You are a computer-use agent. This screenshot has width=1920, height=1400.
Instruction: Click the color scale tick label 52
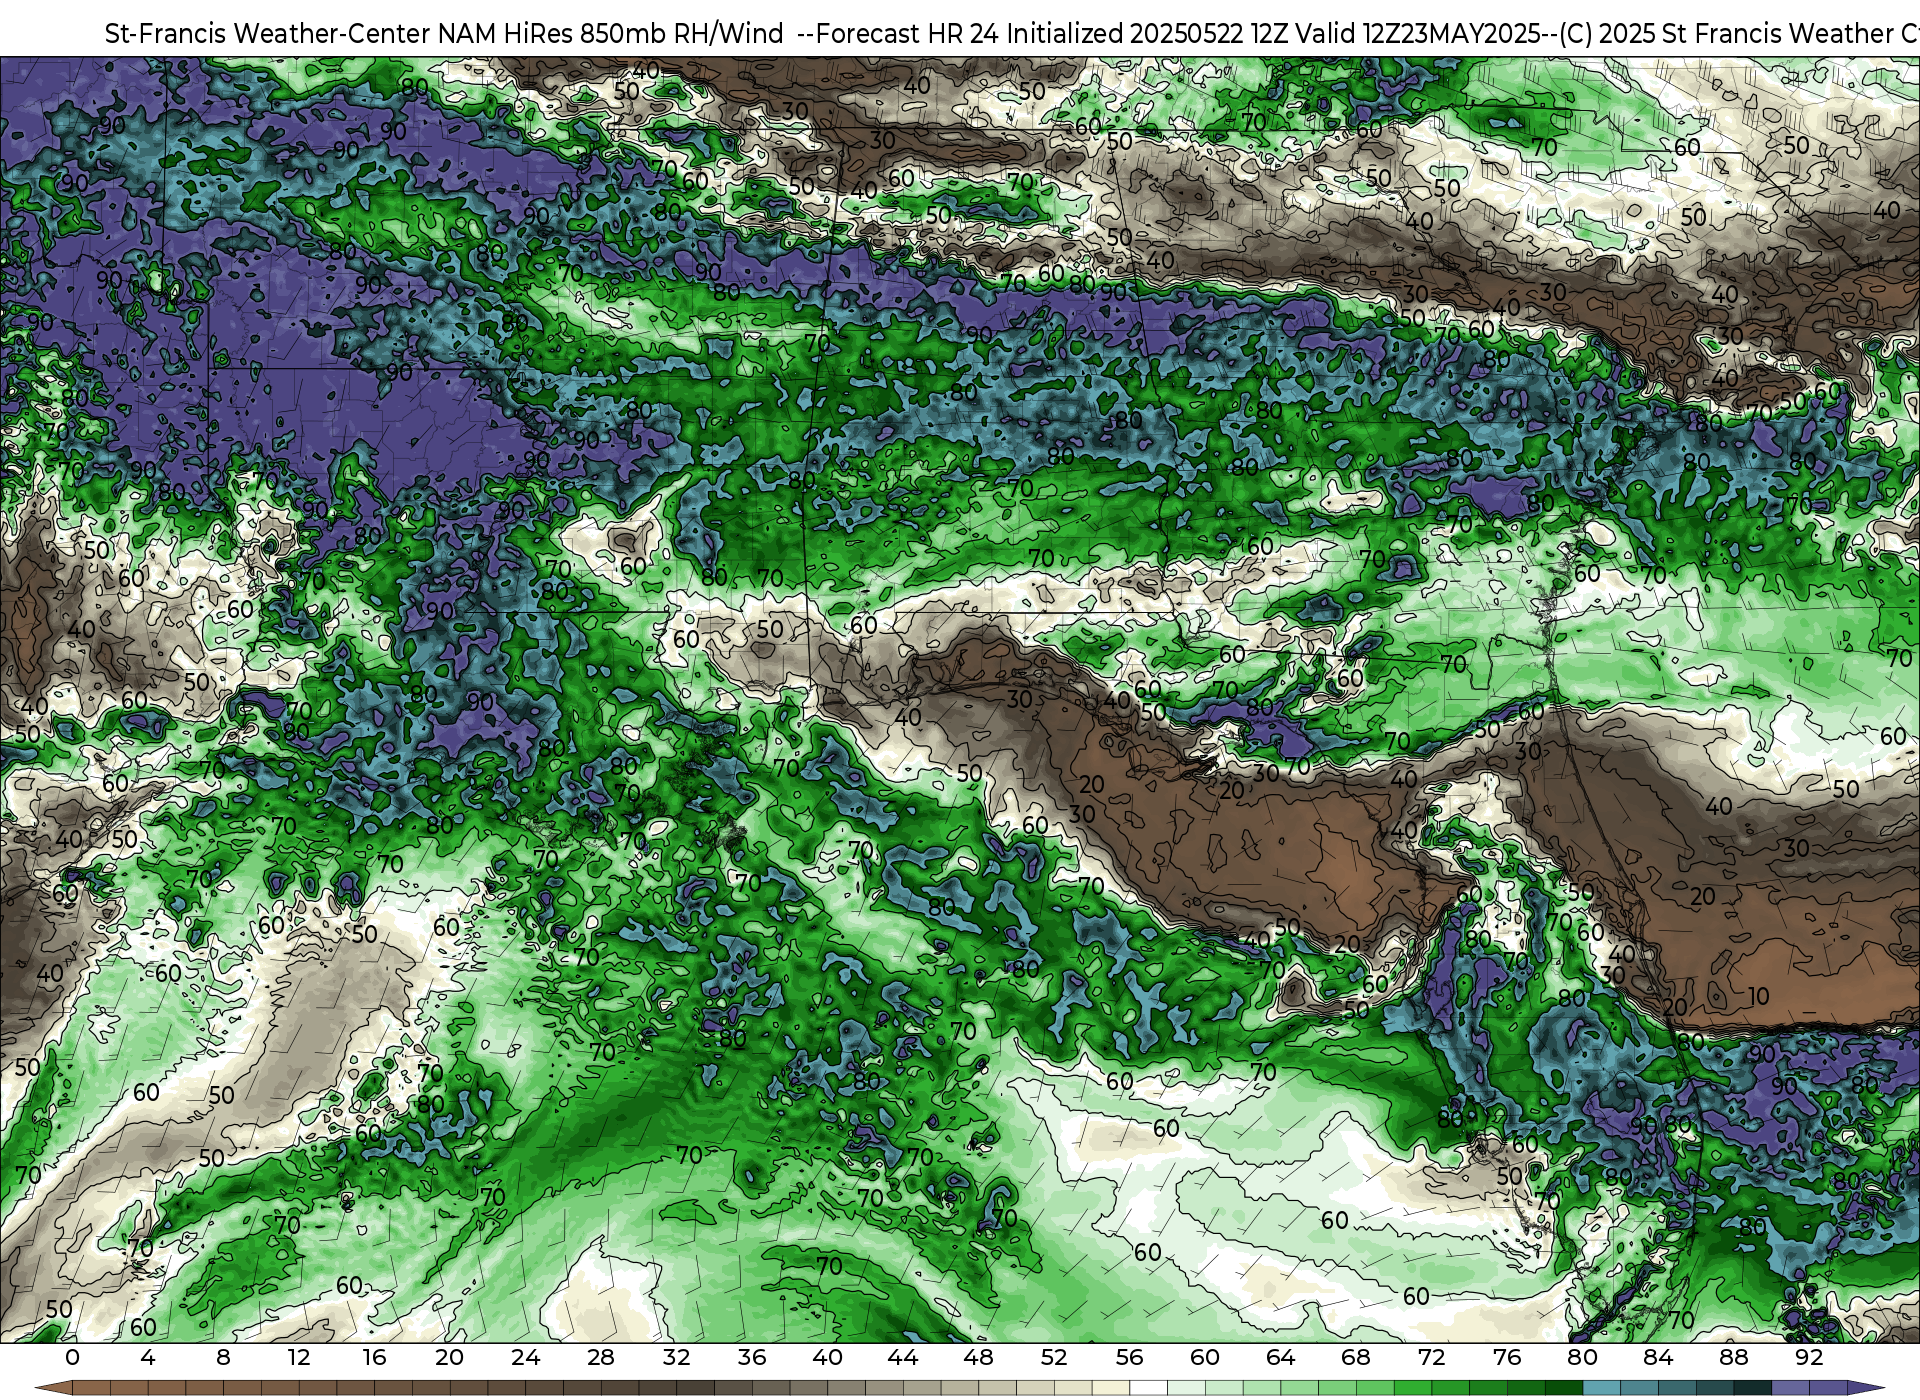tap(1054, 1357)
